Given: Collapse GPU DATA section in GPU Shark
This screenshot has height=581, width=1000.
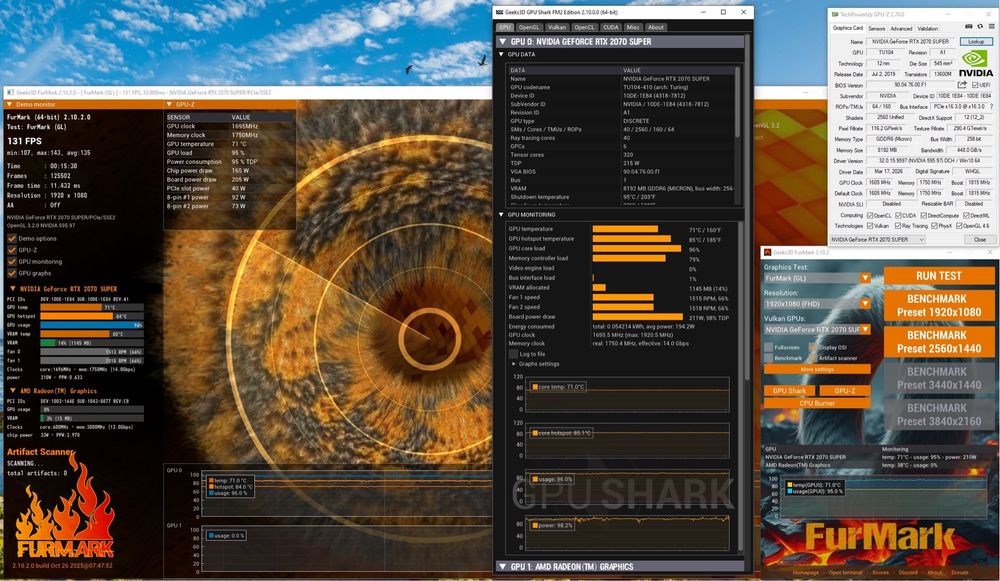Looking at the screenshot, I should [501, 55].
